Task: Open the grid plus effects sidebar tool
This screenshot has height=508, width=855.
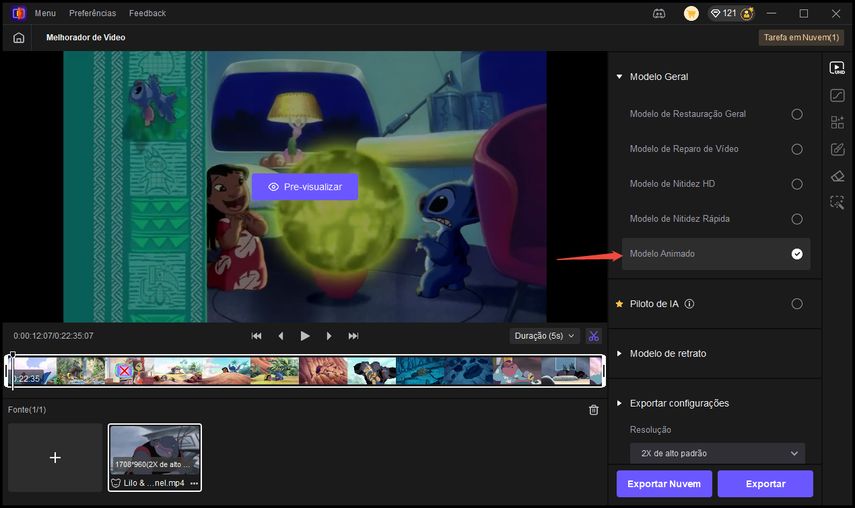Action: 837,122
